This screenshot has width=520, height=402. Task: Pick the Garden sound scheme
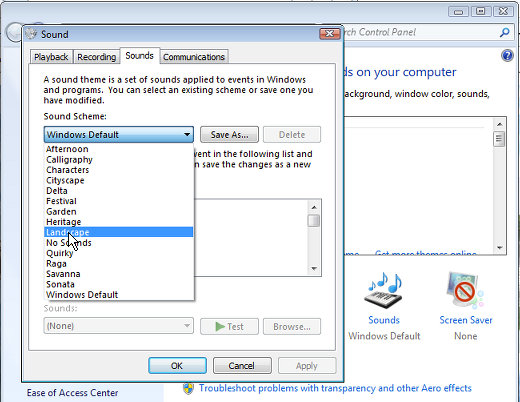point(119,211)
